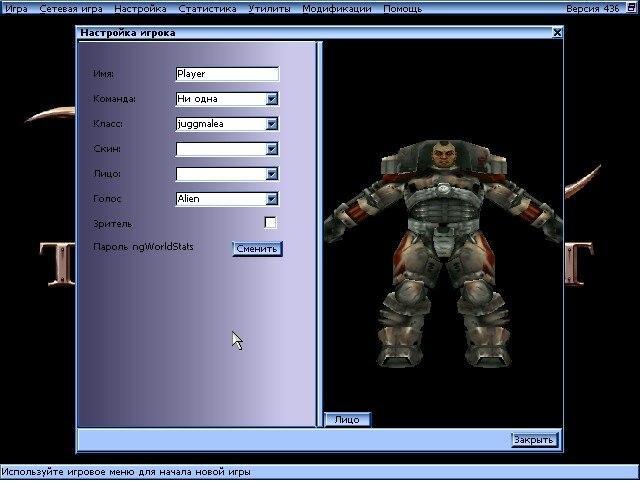Click the Имя text field containing Player
The image size is (640, 482).
coord(227,74)
